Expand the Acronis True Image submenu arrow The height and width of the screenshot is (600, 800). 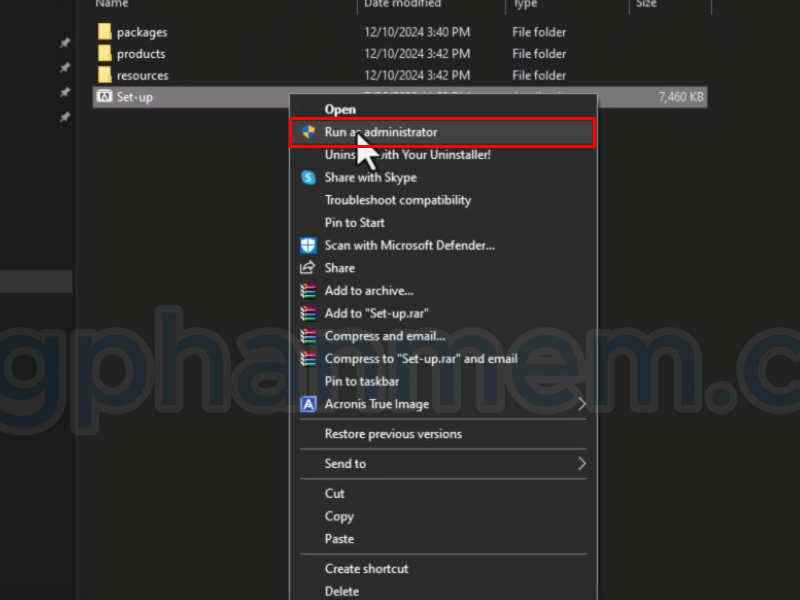pyautogui.click(x=582, y=404)
